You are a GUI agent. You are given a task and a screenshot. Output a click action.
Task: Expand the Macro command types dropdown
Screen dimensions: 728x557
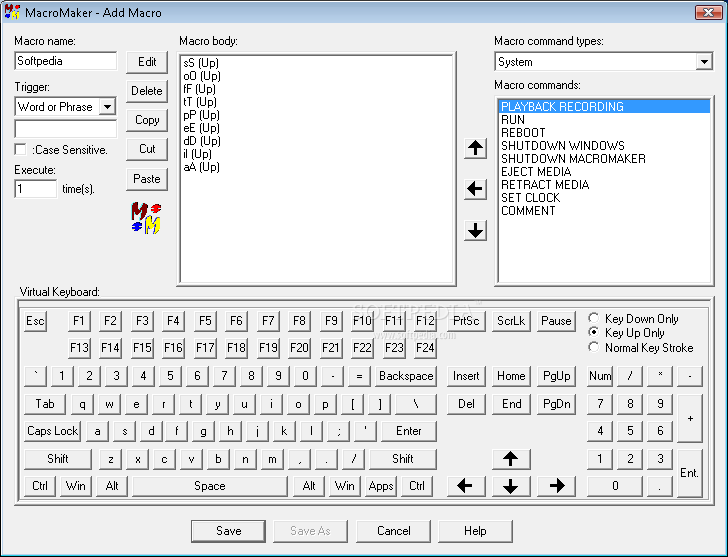(x=704, y=62)
